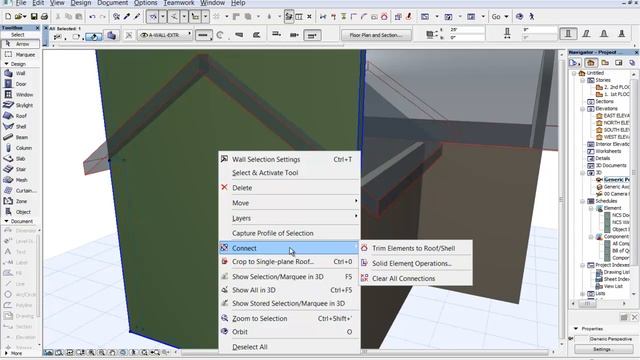Collapse the Document section in Toolbox

click(6, 221)
